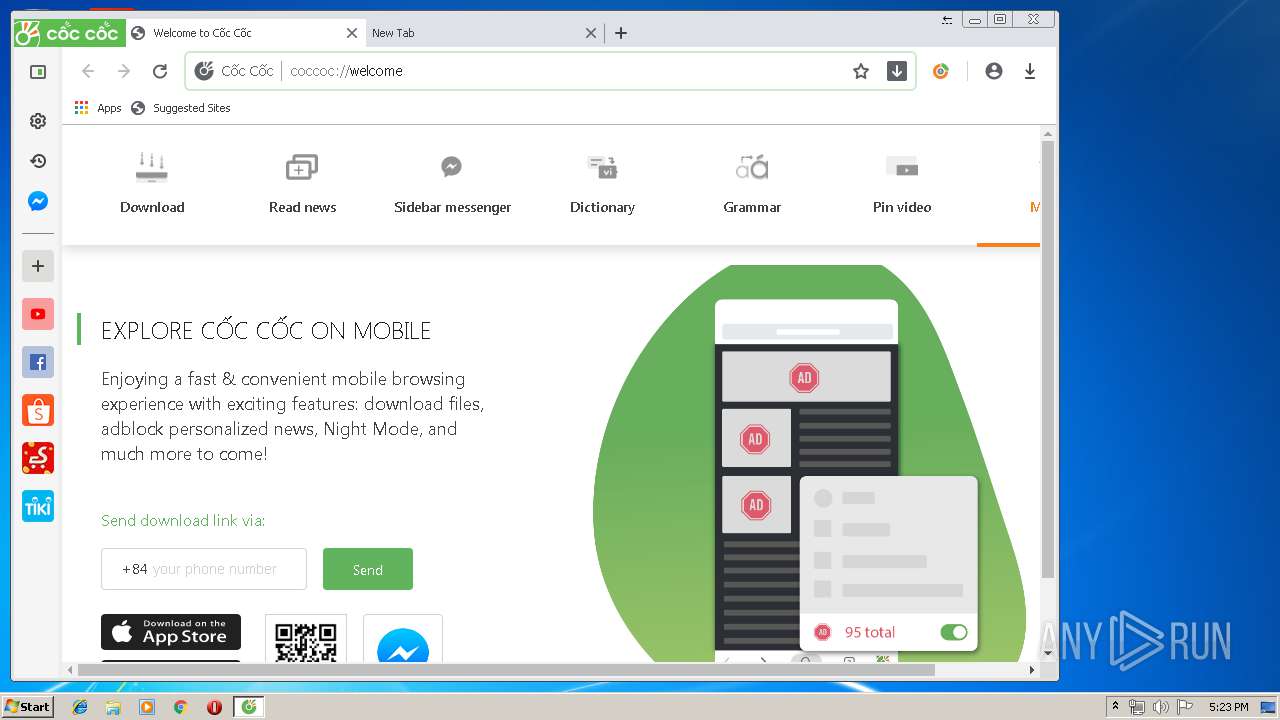Open Facebook sidebar shortcut
The height and width of the screenshot is (720, 1280).
pos(38,362)
